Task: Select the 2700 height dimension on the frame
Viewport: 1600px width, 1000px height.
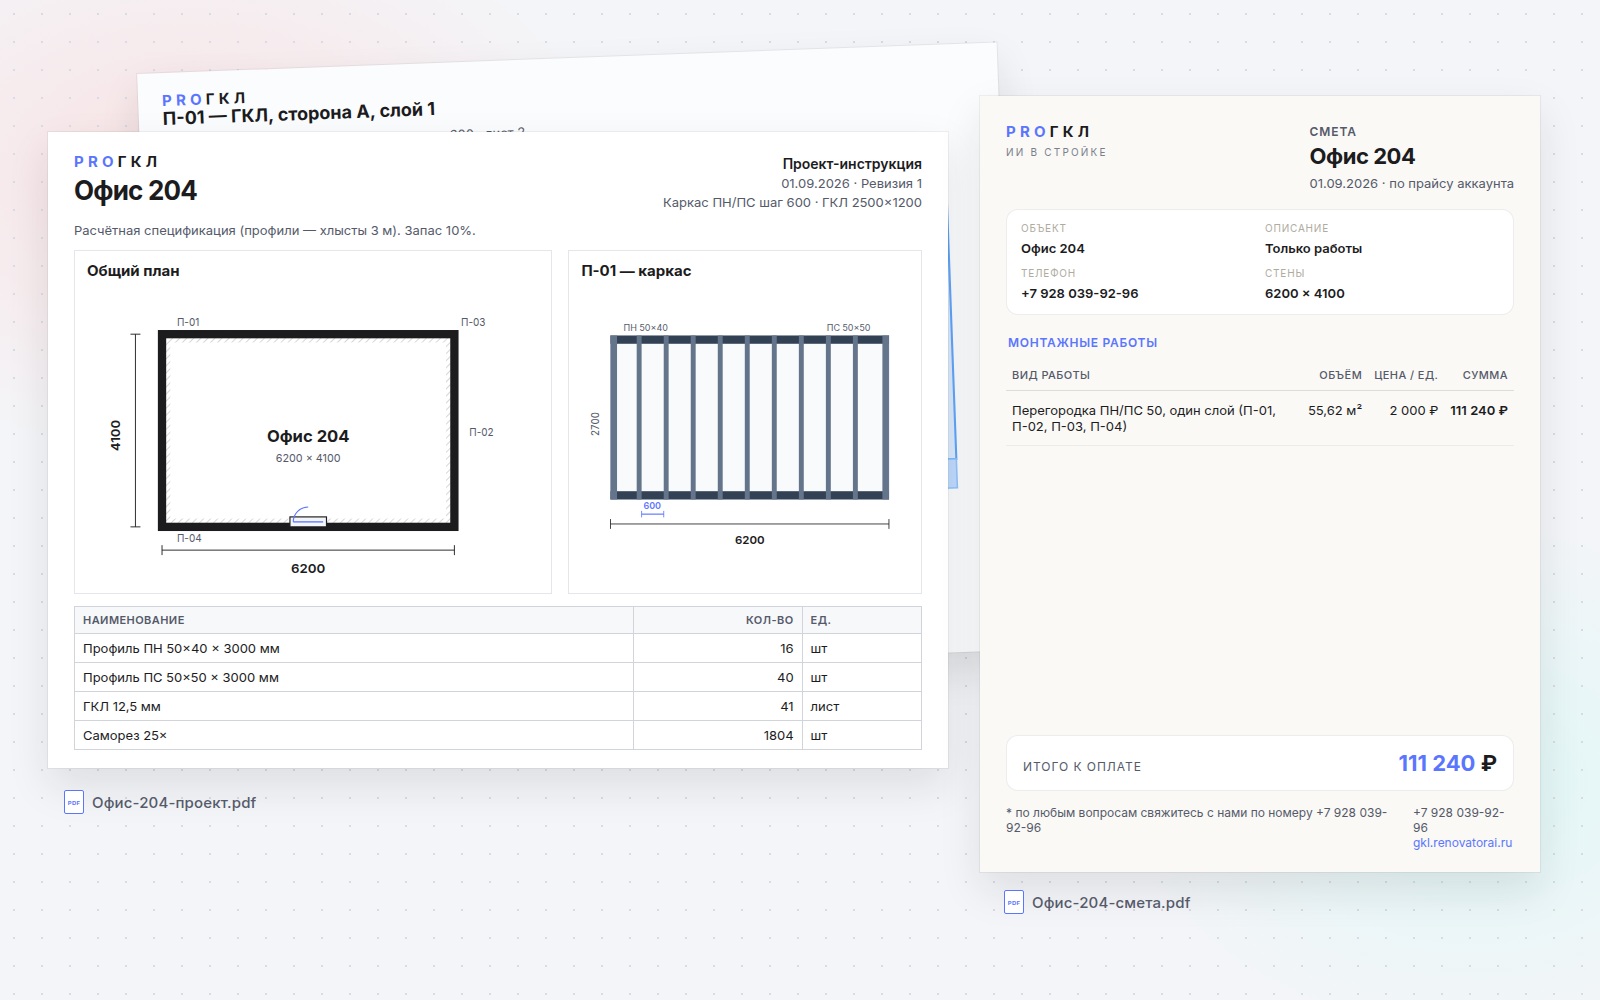Action: tap(596, 424)
